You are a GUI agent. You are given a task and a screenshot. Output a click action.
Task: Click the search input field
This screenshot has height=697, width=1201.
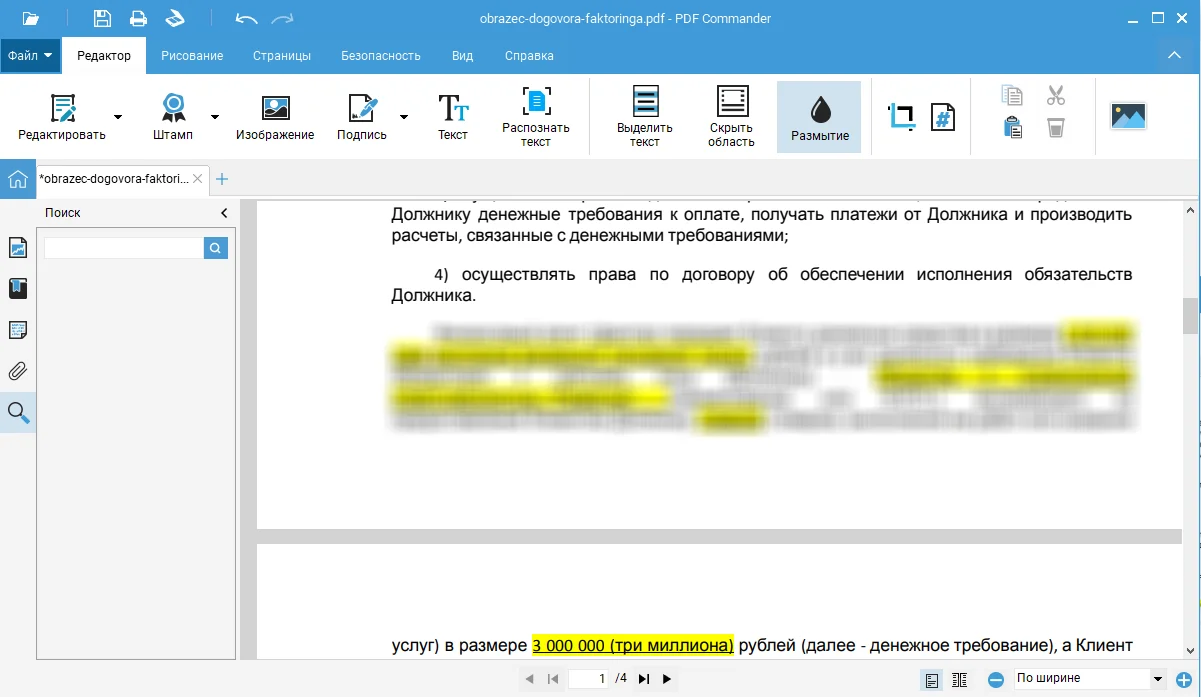coord(124,248)
